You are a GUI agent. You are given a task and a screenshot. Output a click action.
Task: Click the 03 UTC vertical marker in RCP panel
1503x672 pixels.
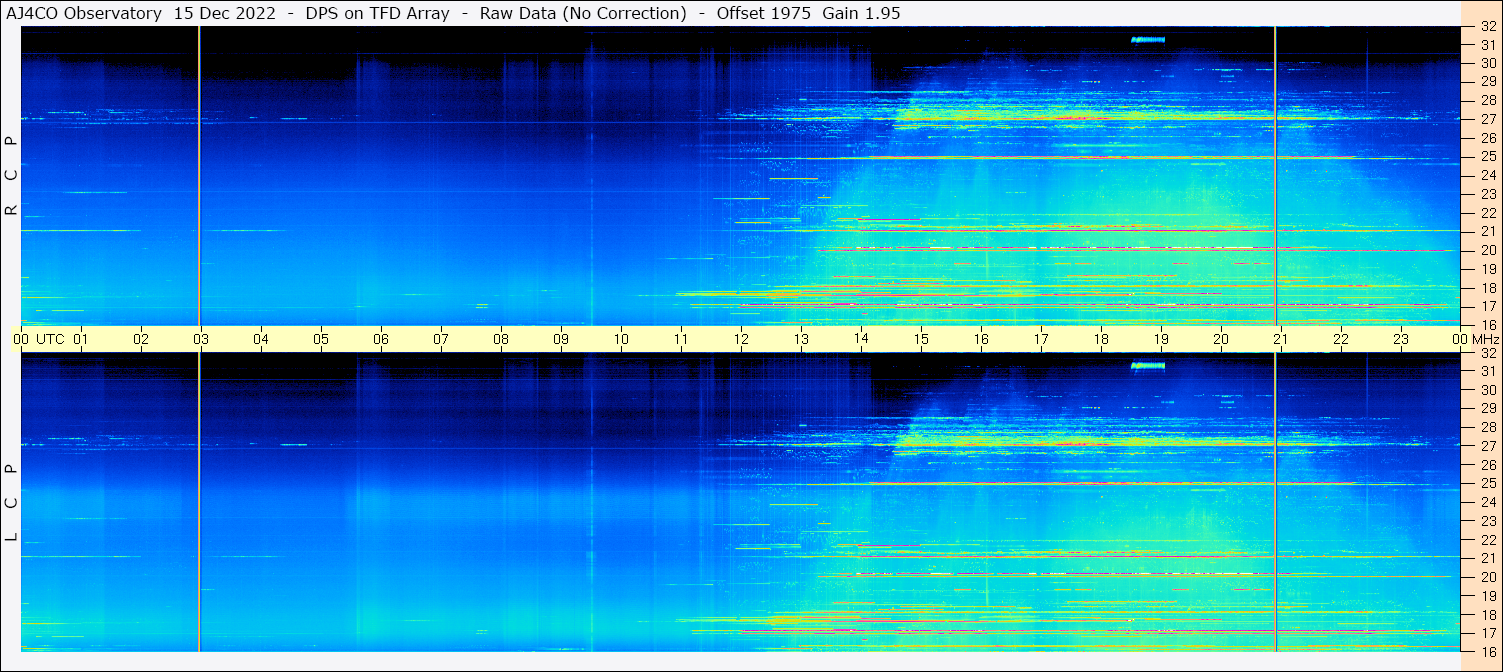coord(199,176)
